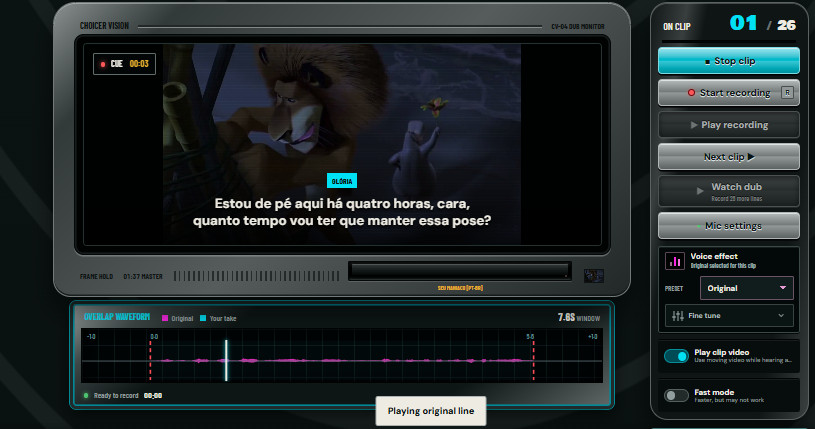Image resolution: width=815 pixels, height=429 pixels.
Task: Click the '7.6S WINDOW' text
Action: tap(579, 317)
